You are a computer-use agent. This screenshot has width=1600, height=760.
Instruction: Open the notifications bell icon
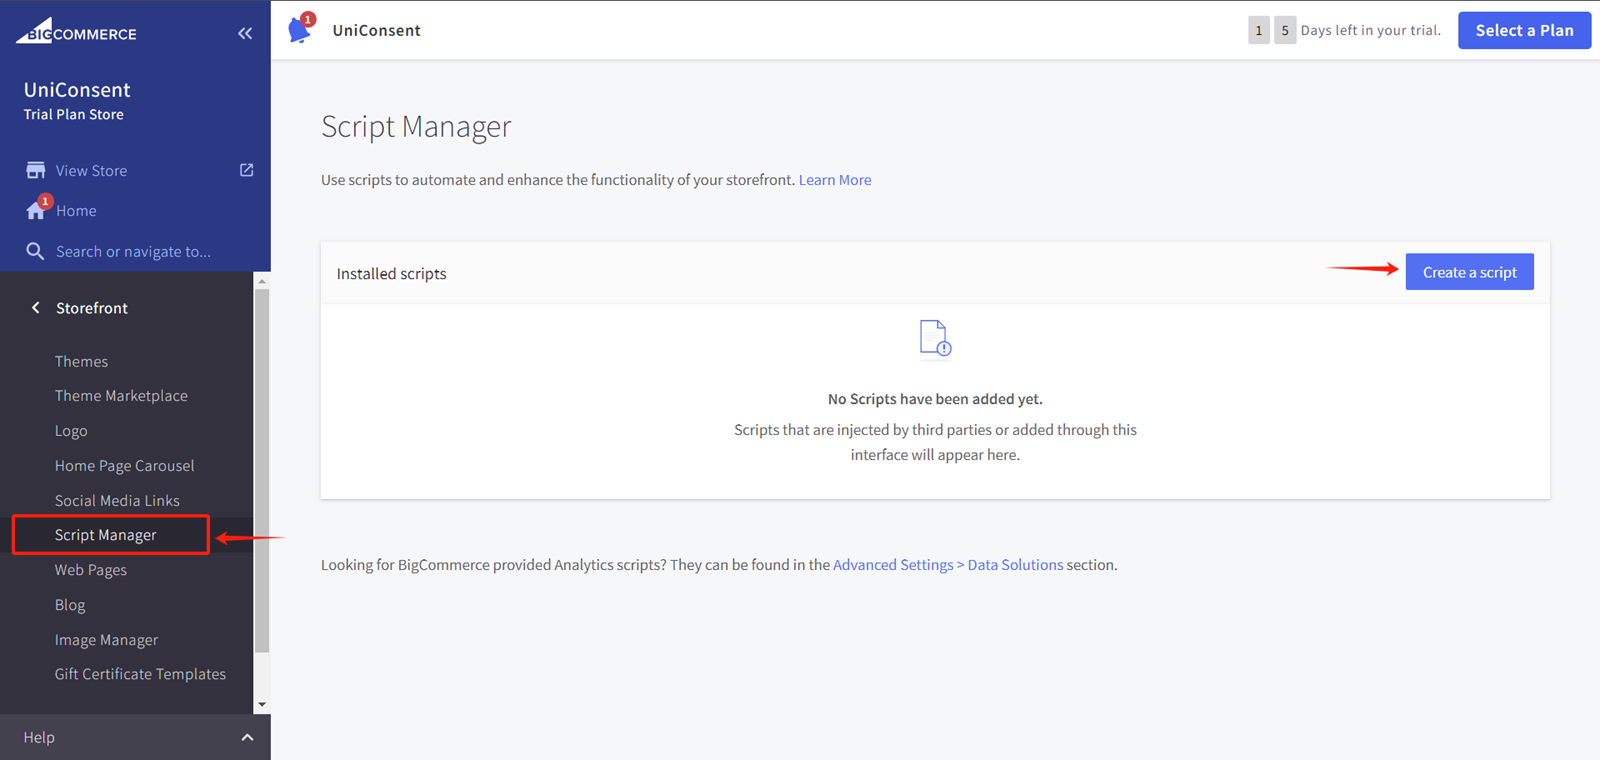click(300, 29)
